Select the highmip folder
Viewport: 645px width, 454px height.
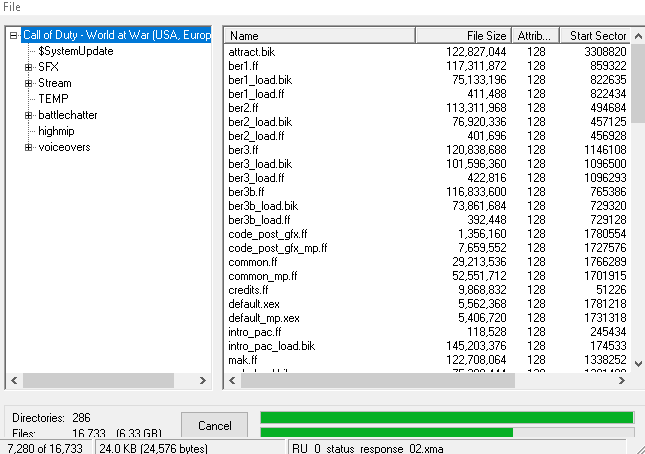[56, 131]
